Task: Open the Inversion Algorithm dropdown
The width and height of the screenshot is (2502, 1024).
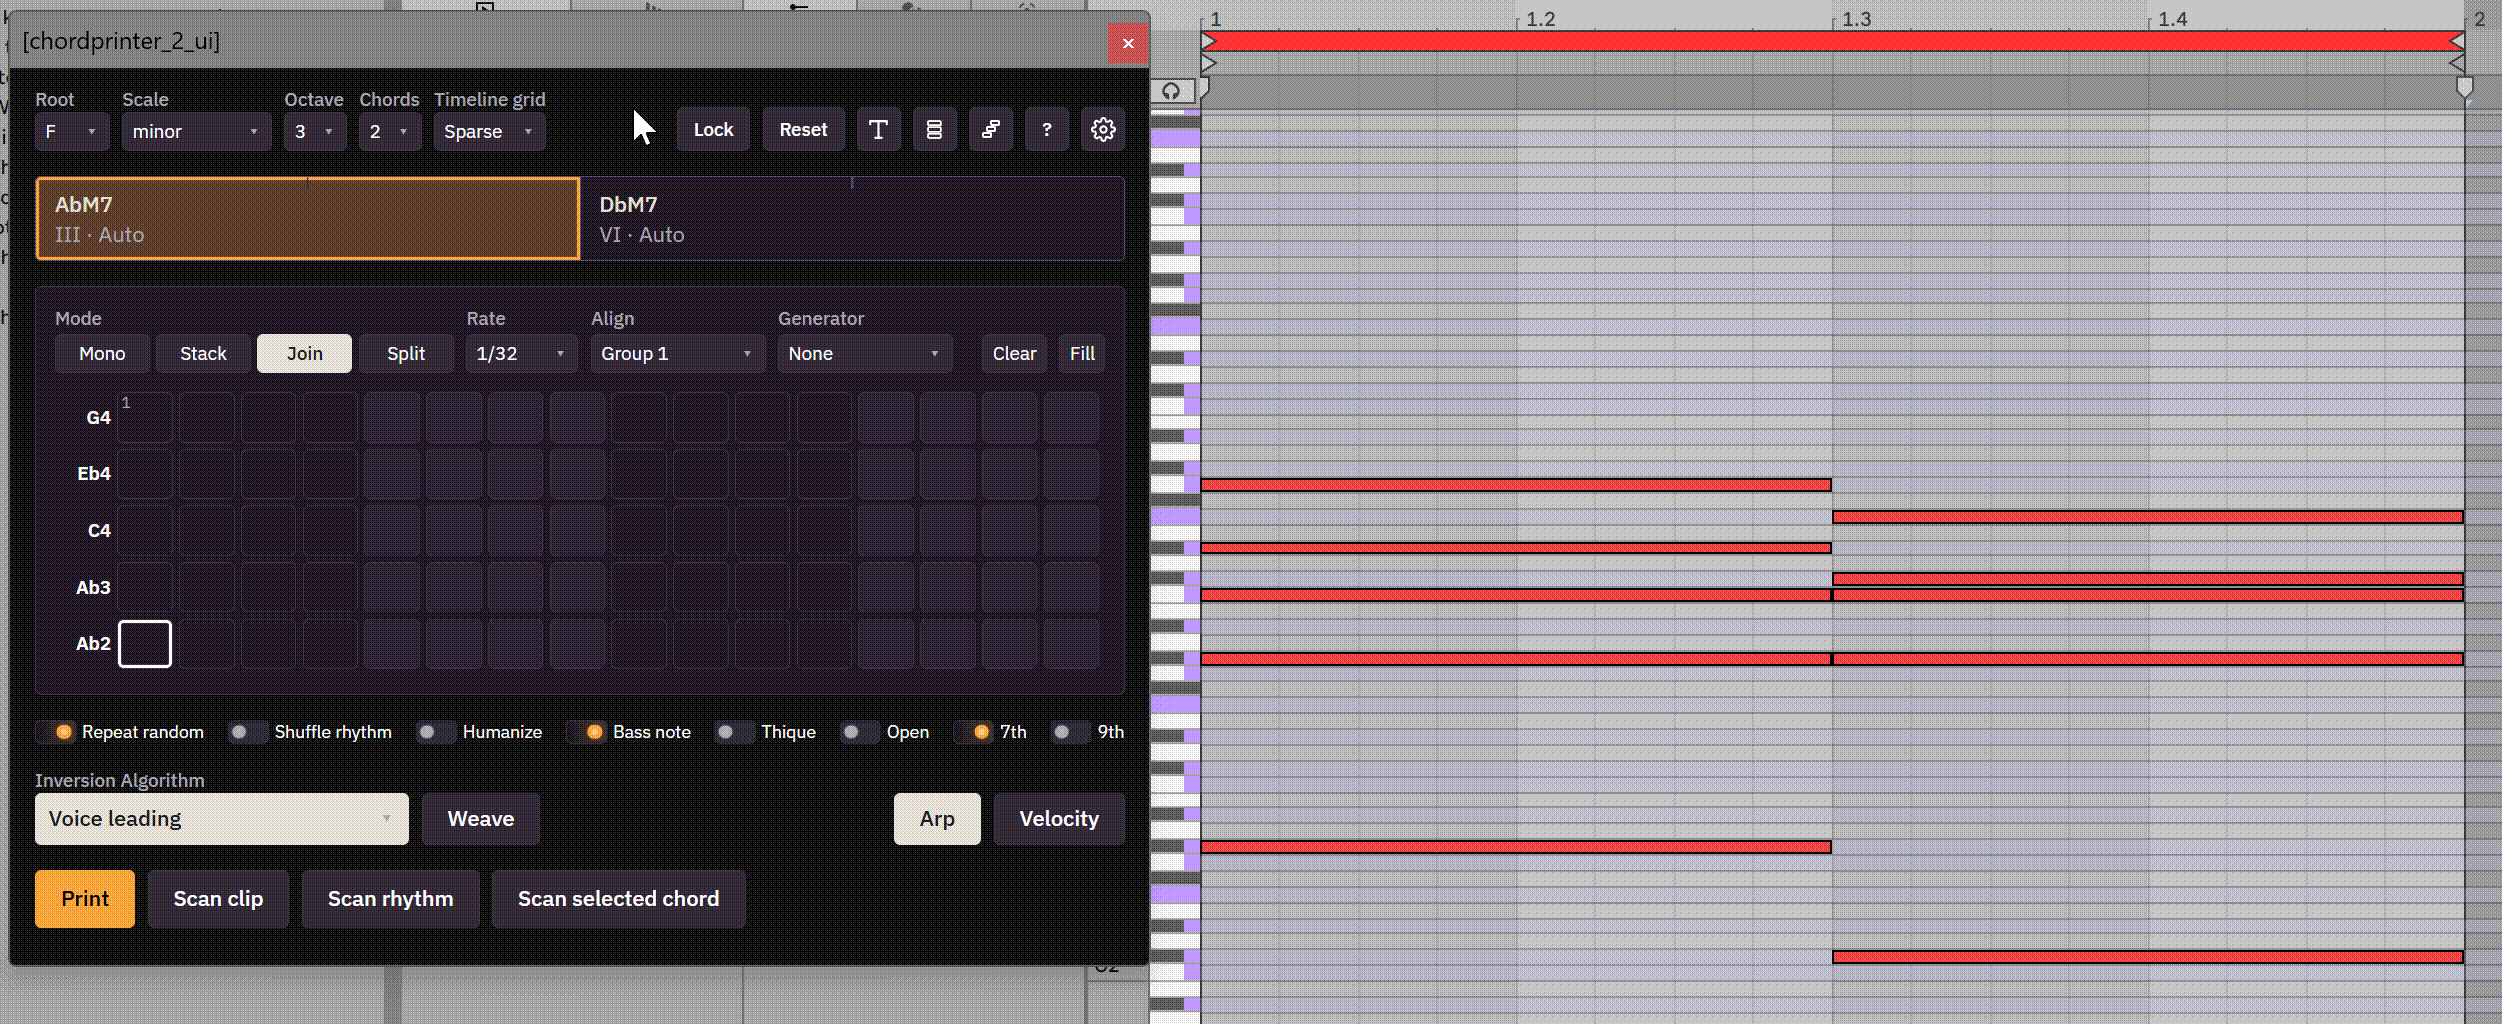Action: pos(222,819)
